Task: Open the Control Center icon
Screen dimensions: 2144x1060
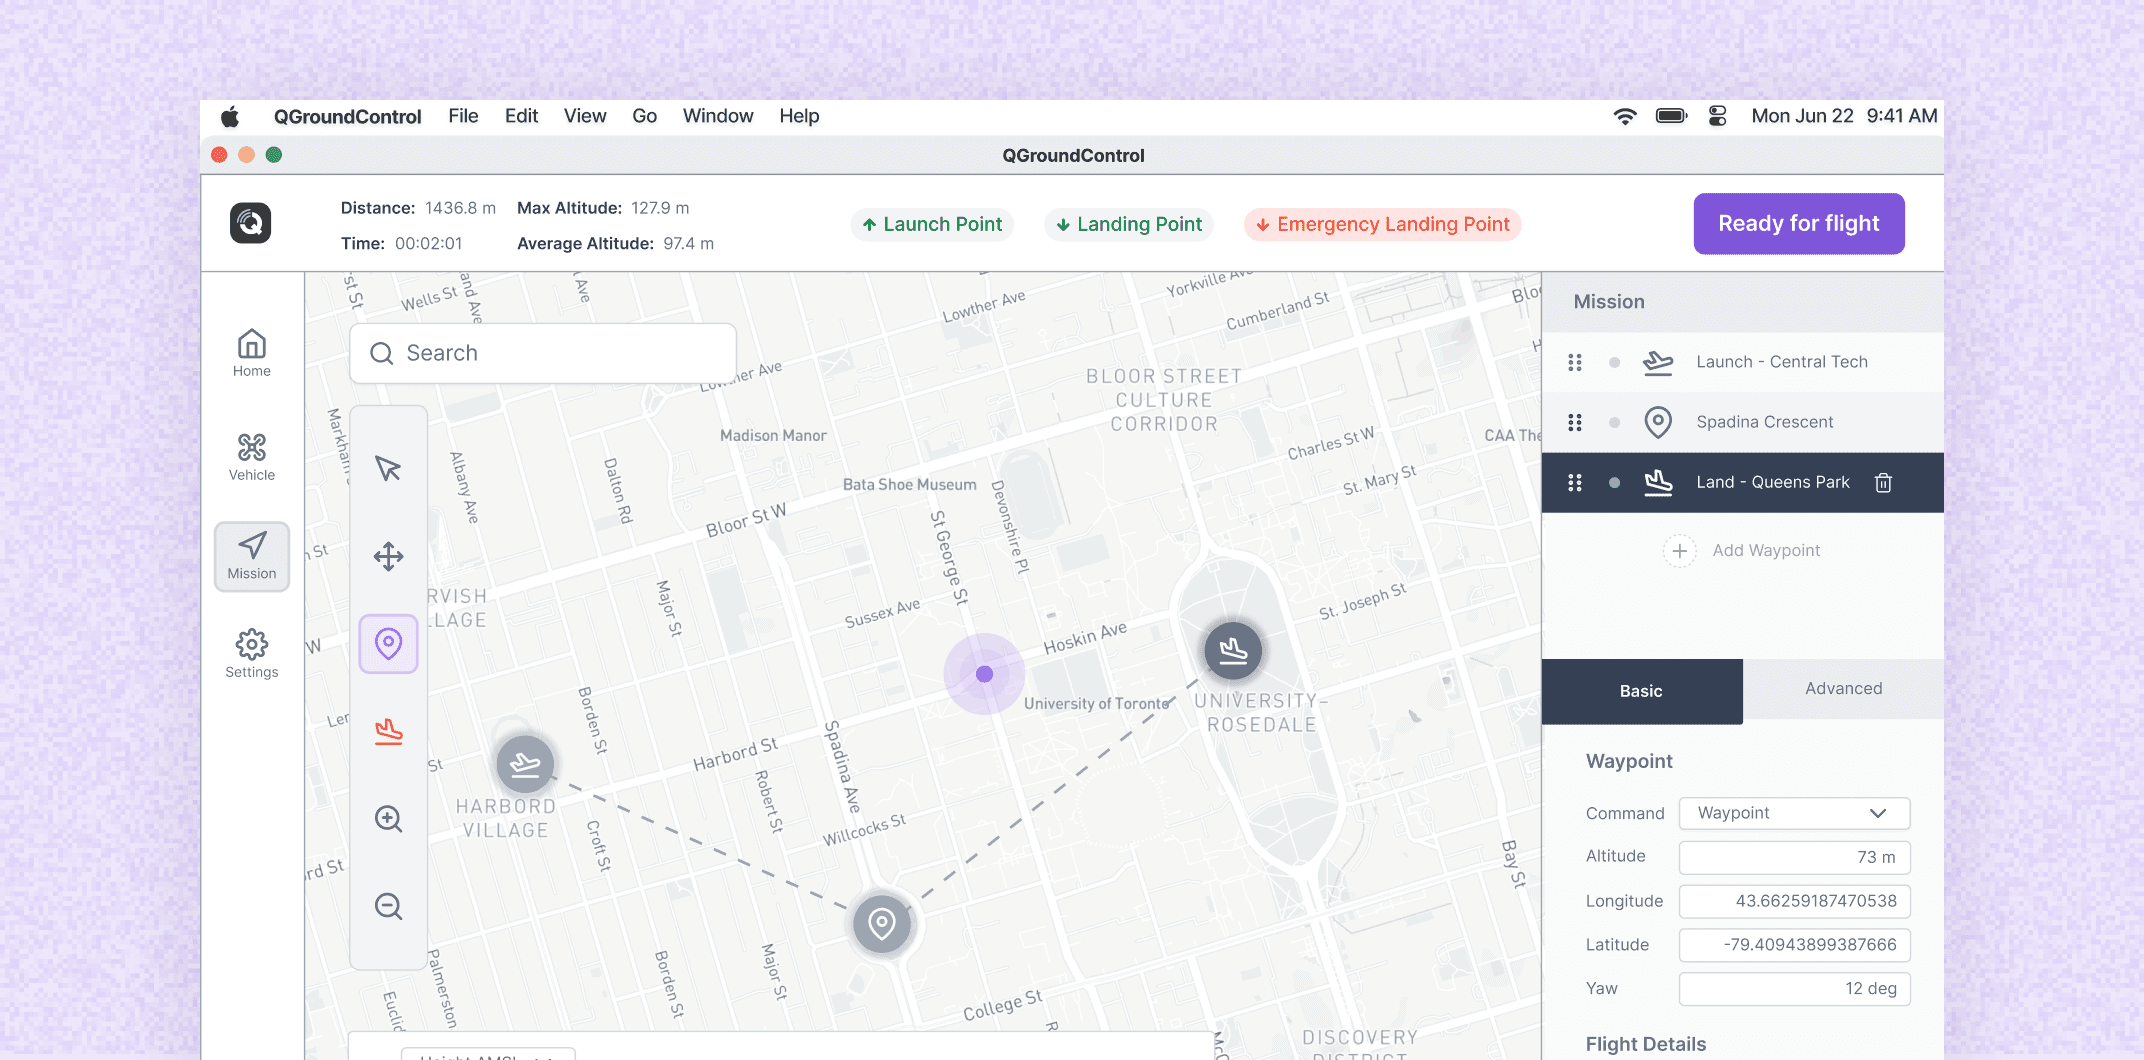Action: 1717,116
